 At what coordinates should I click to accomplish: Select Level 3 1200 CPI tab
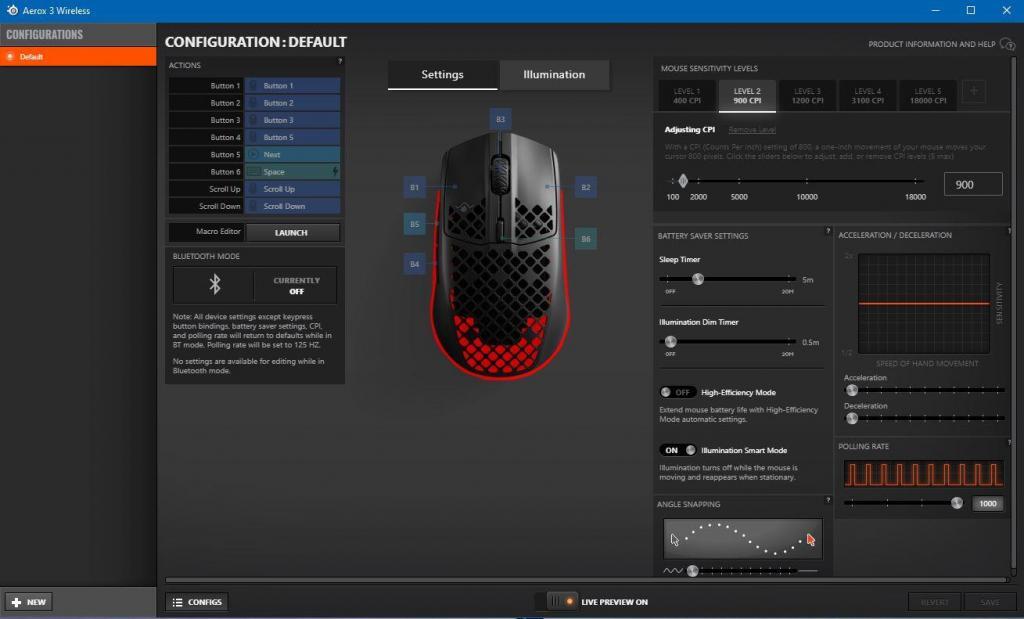[807, 96]
